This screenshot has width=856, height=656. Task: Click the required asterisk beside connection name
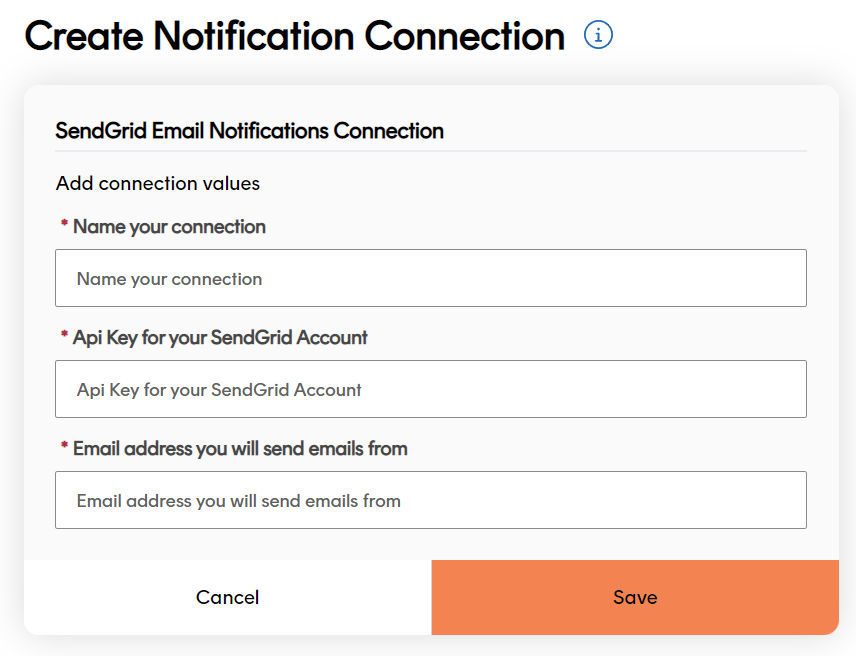62,222
